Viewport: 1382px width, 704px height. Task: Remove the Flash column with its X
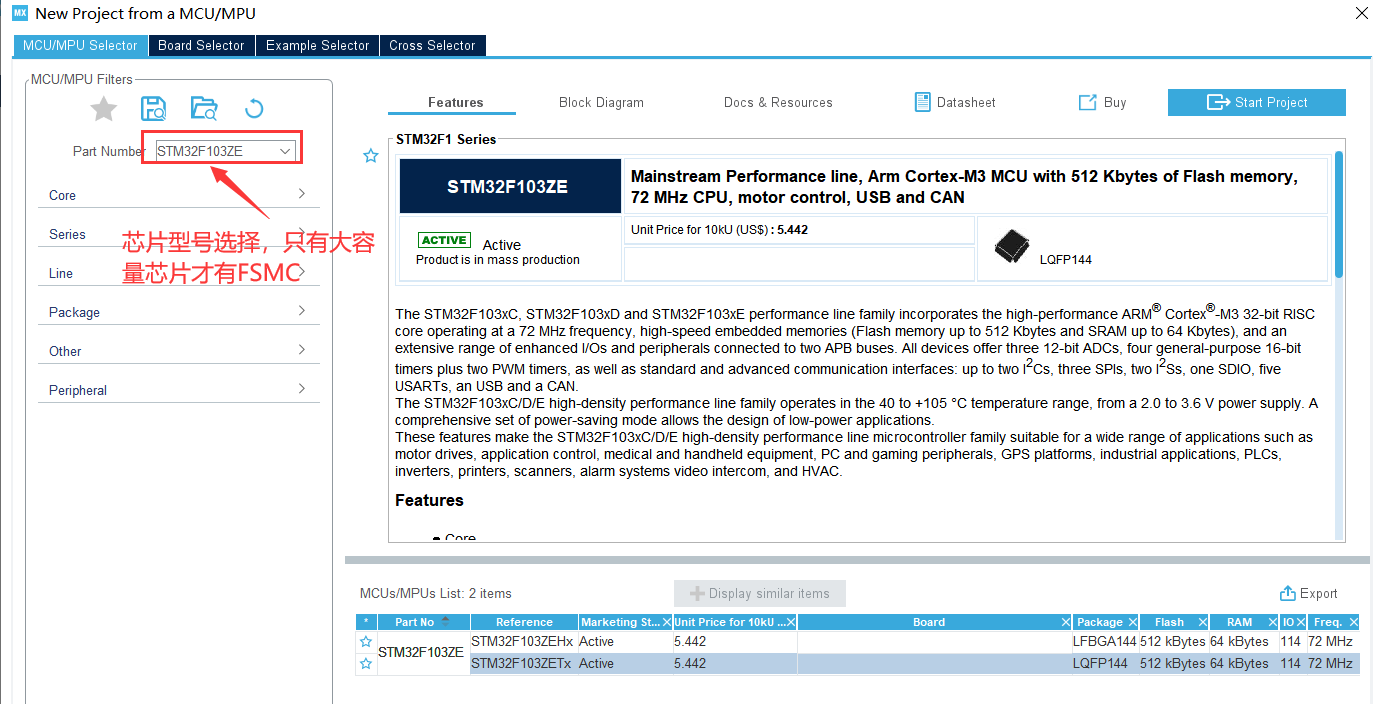pyautogui.click(x=1202, y=622)
